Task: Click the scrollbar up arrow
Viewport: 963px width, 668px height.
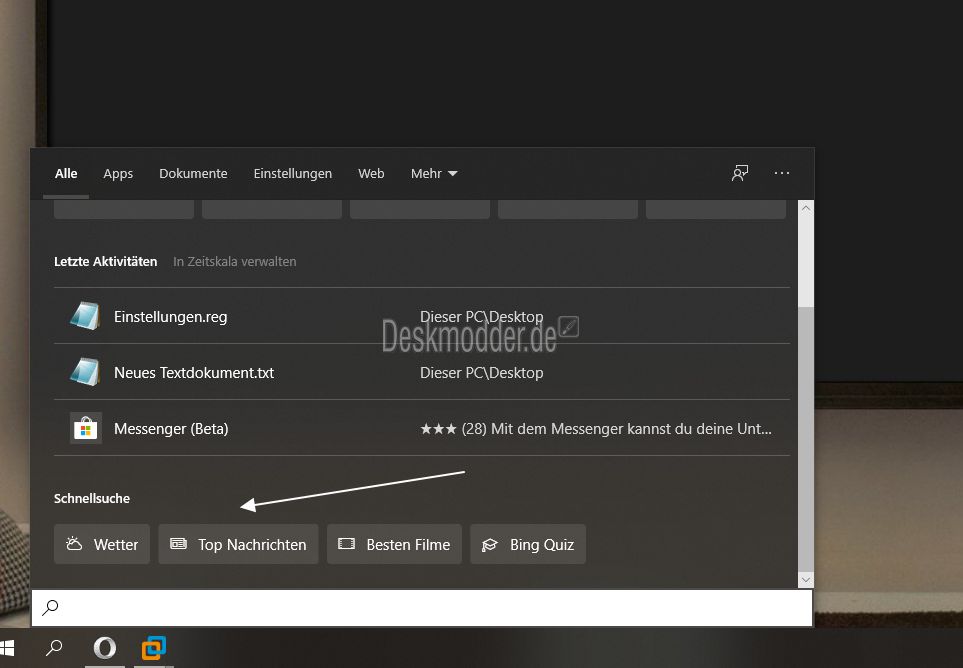Action: 806,208
